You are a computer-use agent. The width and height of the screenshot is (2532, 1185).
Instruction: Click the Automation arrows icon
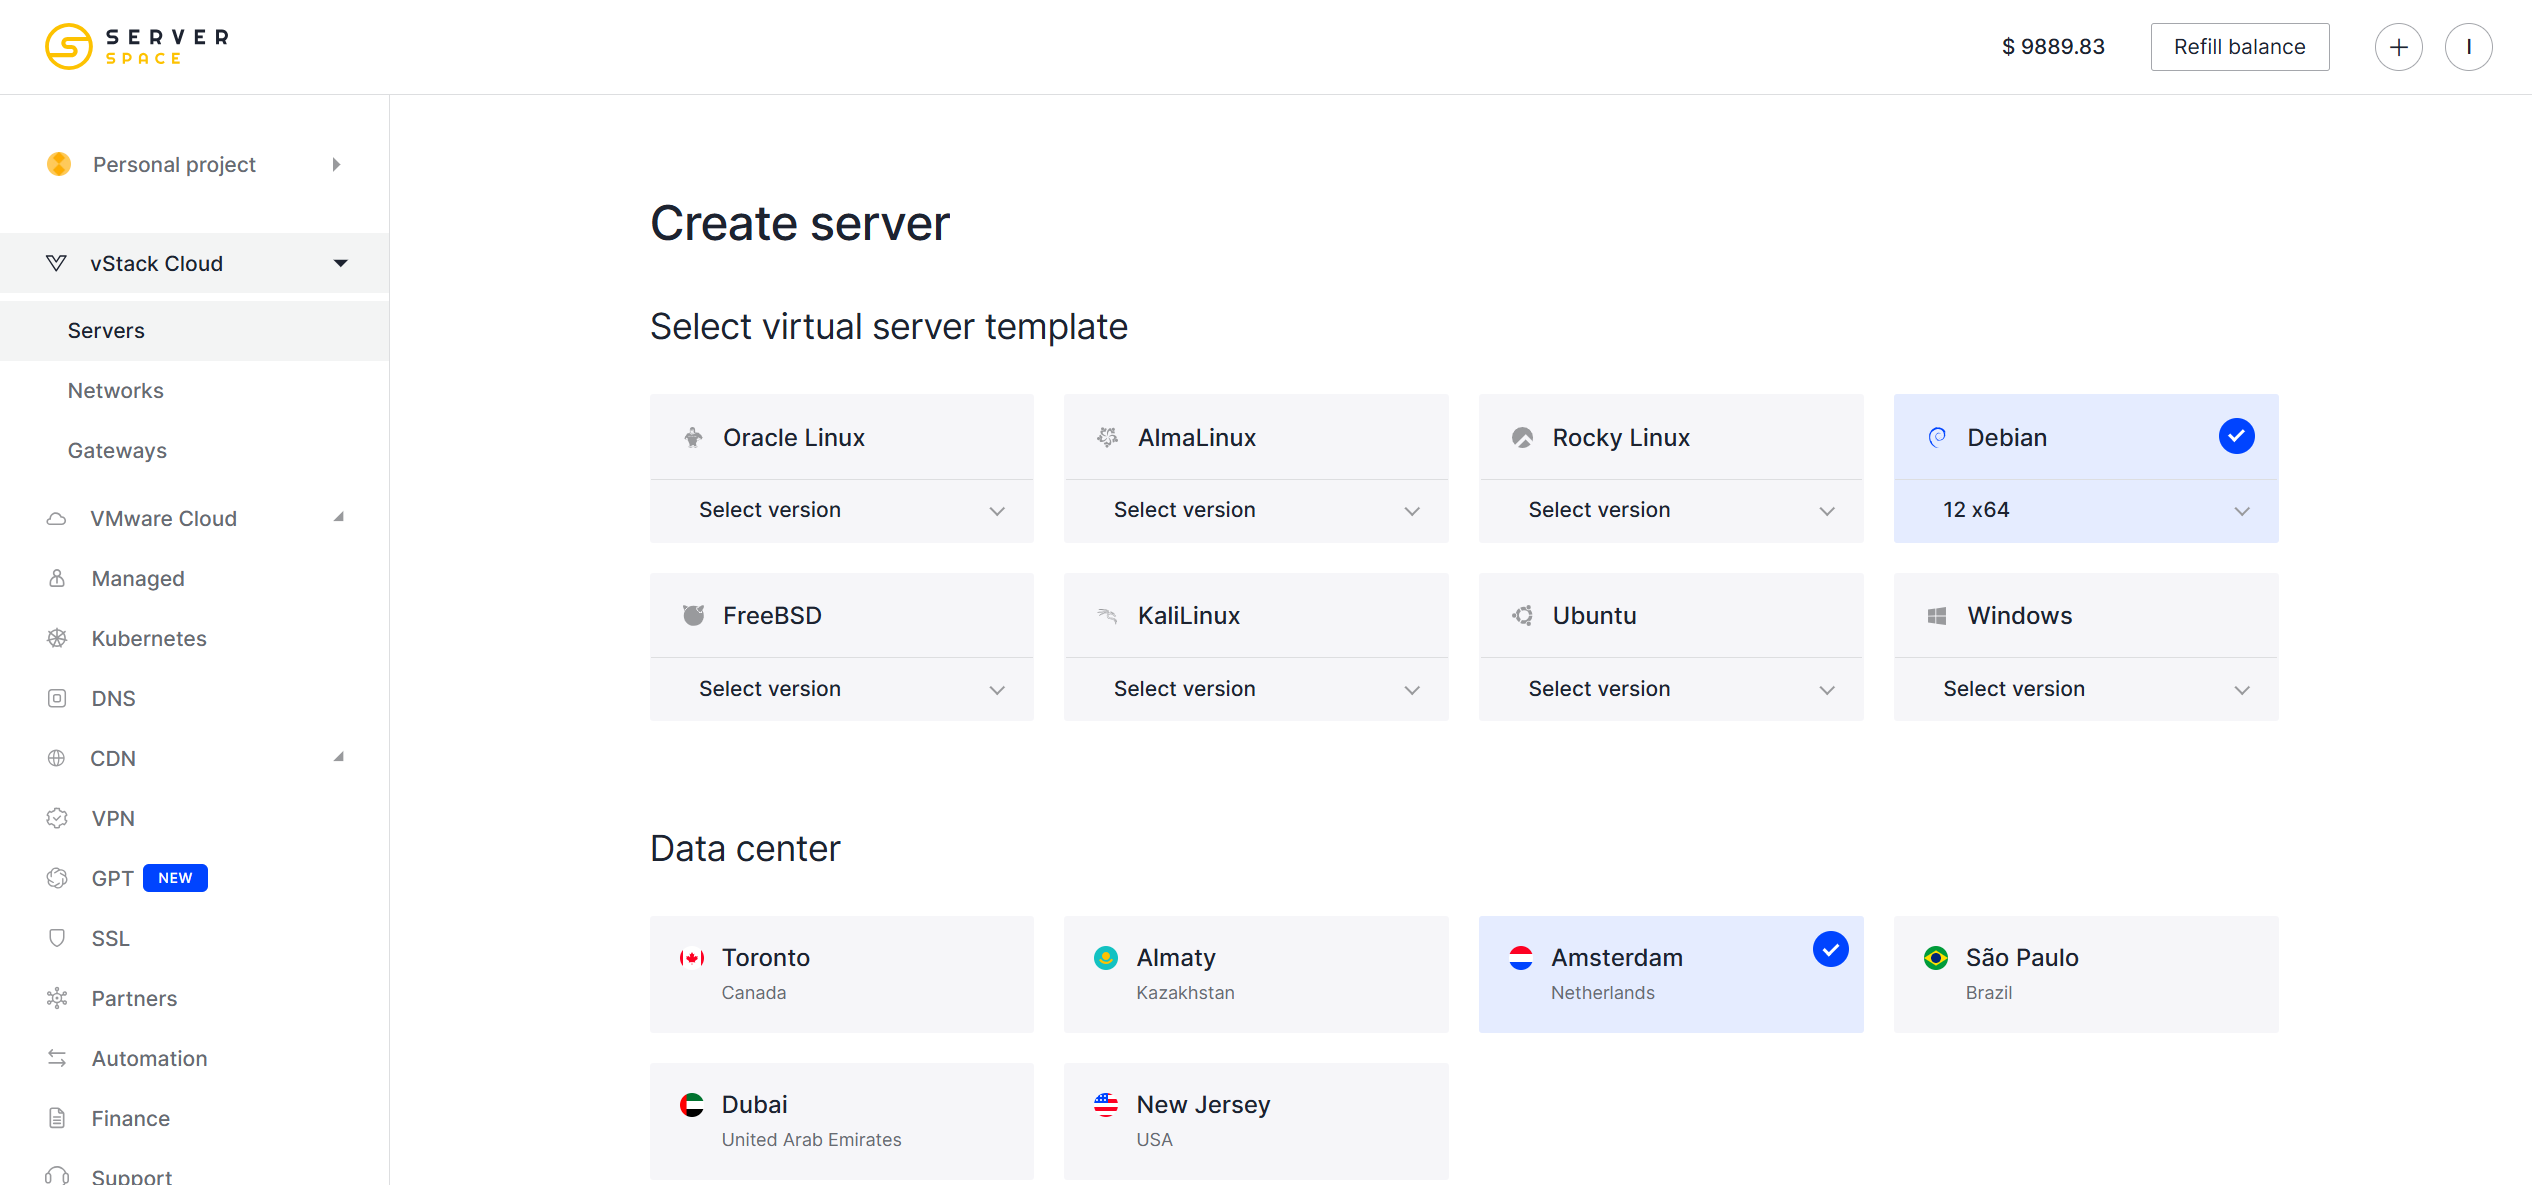[57, 1058]
